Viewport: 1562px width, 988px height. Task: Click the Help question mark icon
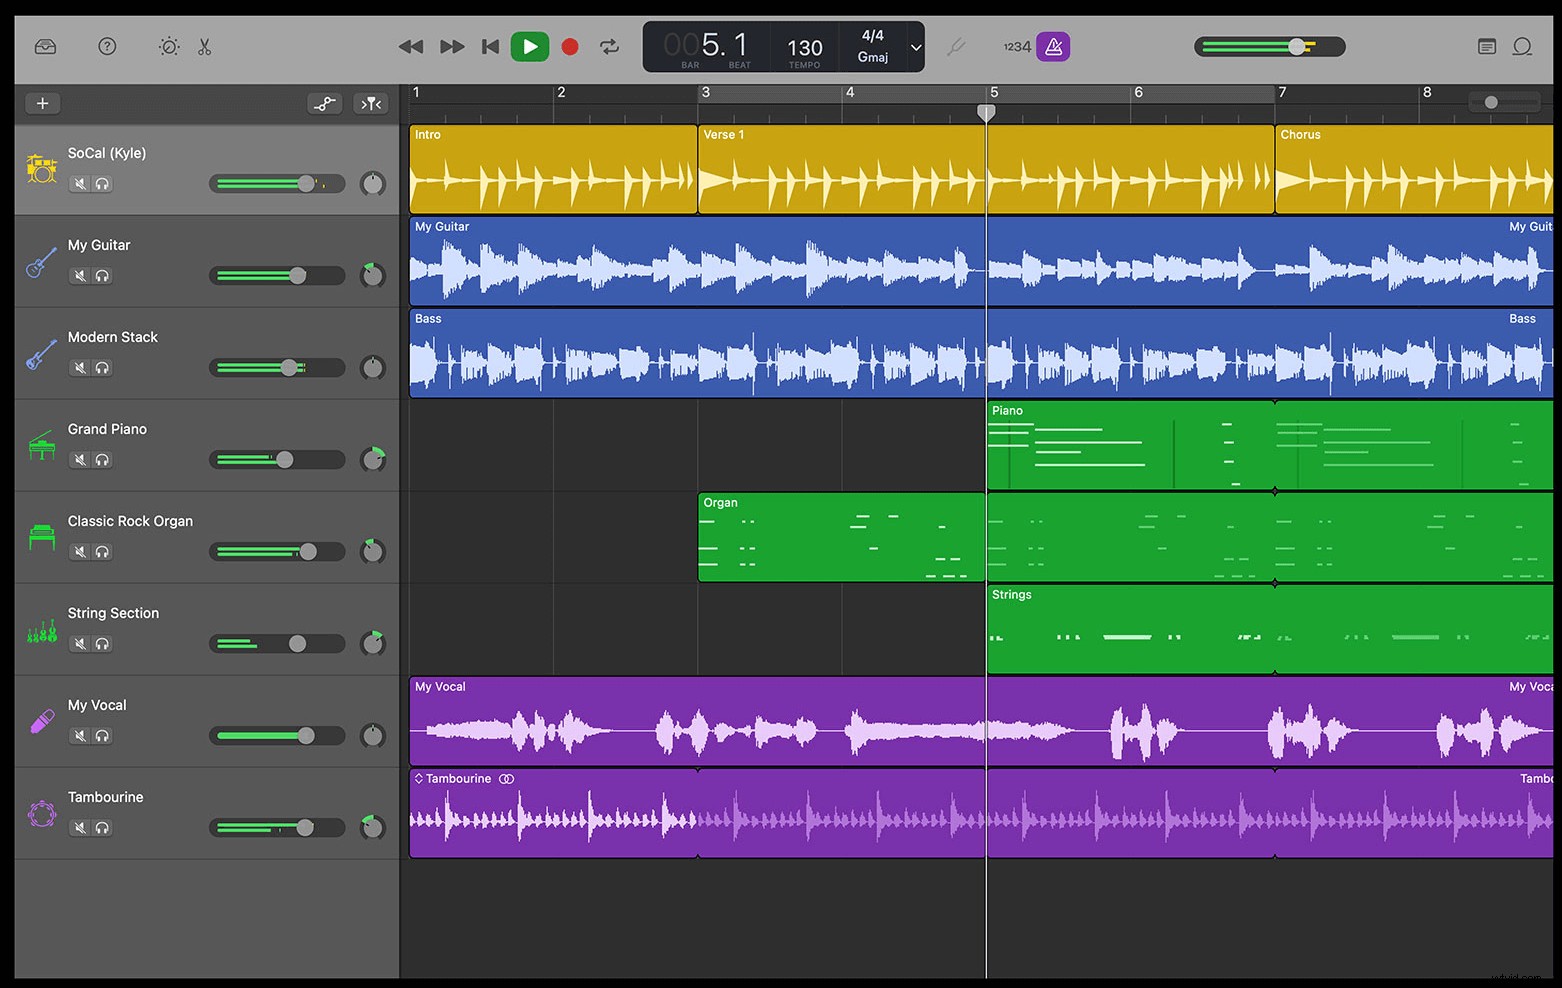[107, 46]
